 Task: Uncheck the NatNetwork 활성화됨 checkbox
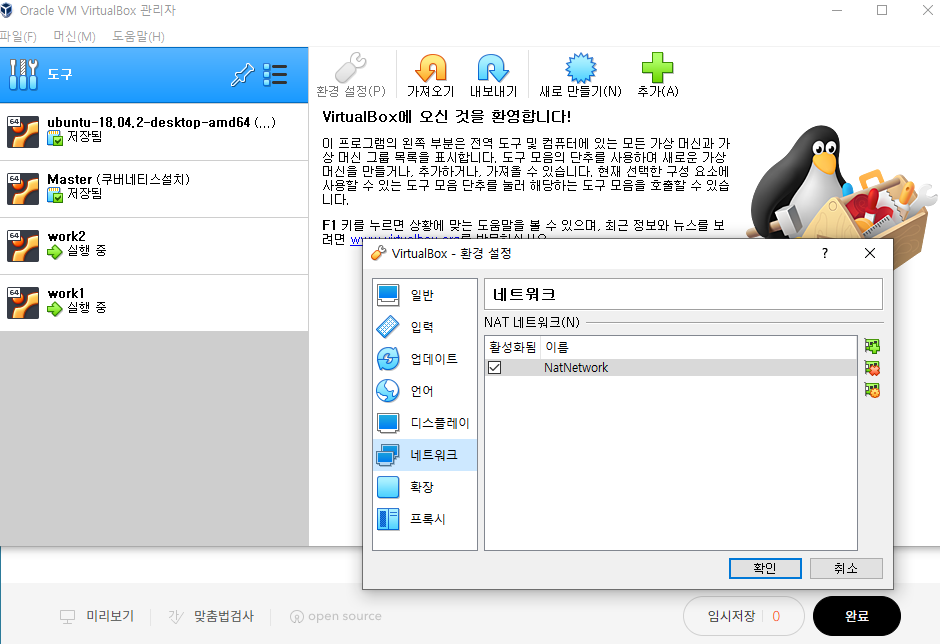tap(495, 368)
